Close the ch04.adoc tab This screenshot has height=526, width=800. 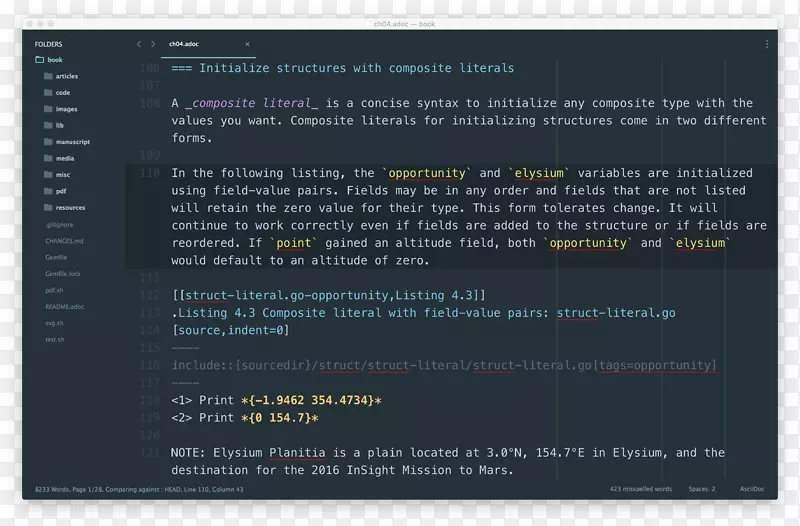coord(247,44)
